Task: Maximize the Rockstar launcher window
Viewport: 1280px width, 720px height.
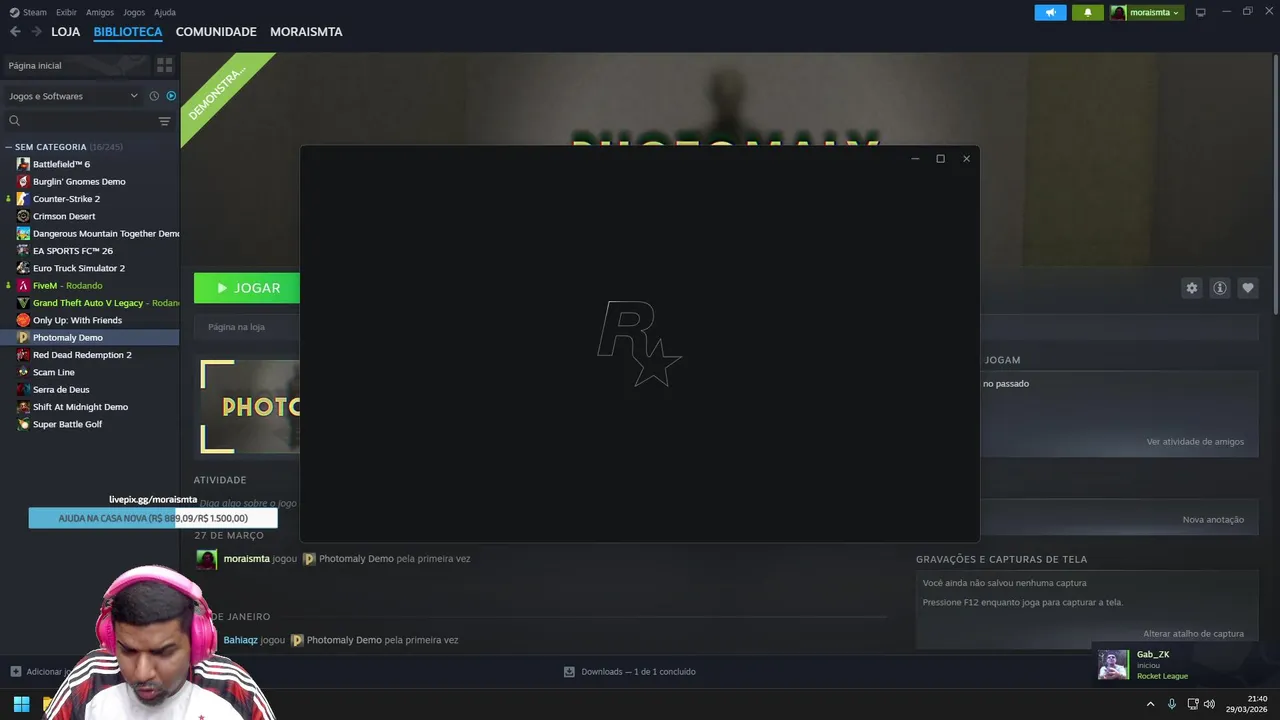Action: [940, 159]
